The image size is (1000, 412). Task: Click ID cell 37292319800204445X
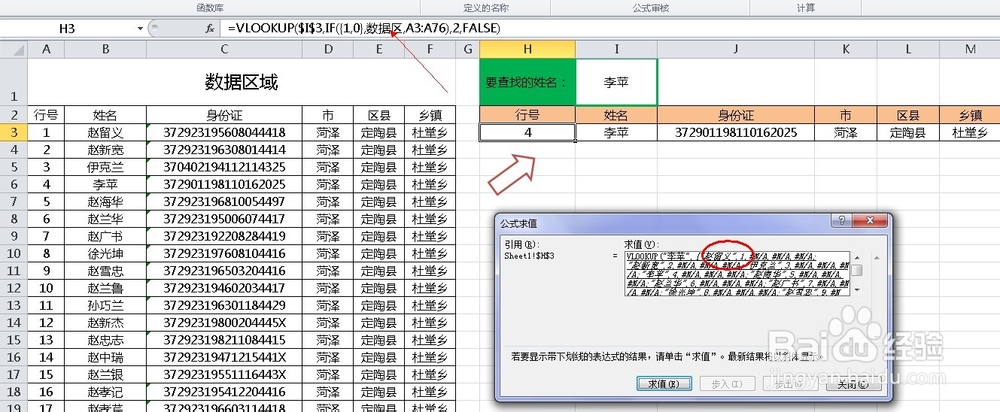(224, 322)
